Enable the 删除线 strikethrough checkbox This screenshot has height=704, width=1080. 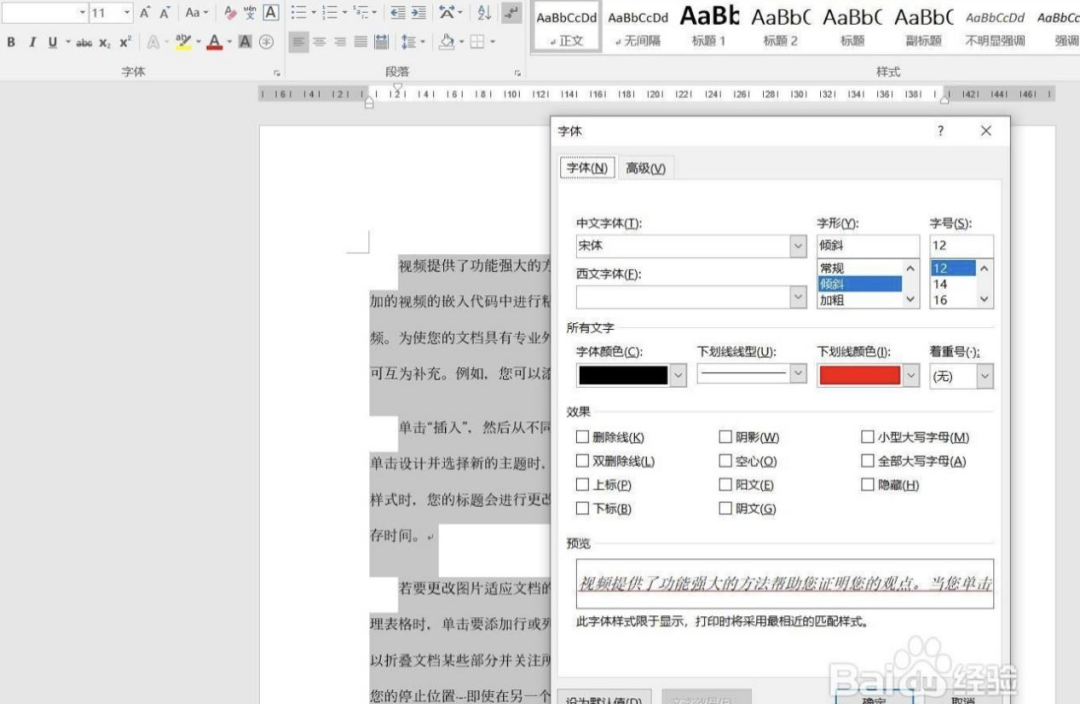click(583, 437)
